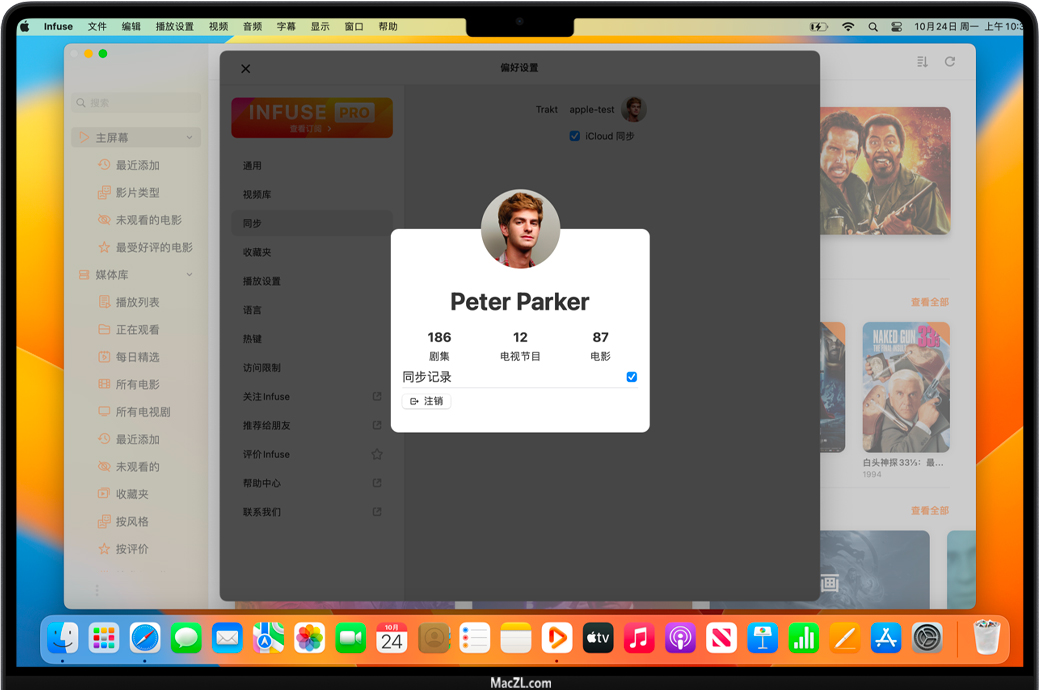Collapse the 媒体库 sidebar section
This screenshot has width=1040, height=690.
[189, 275]
